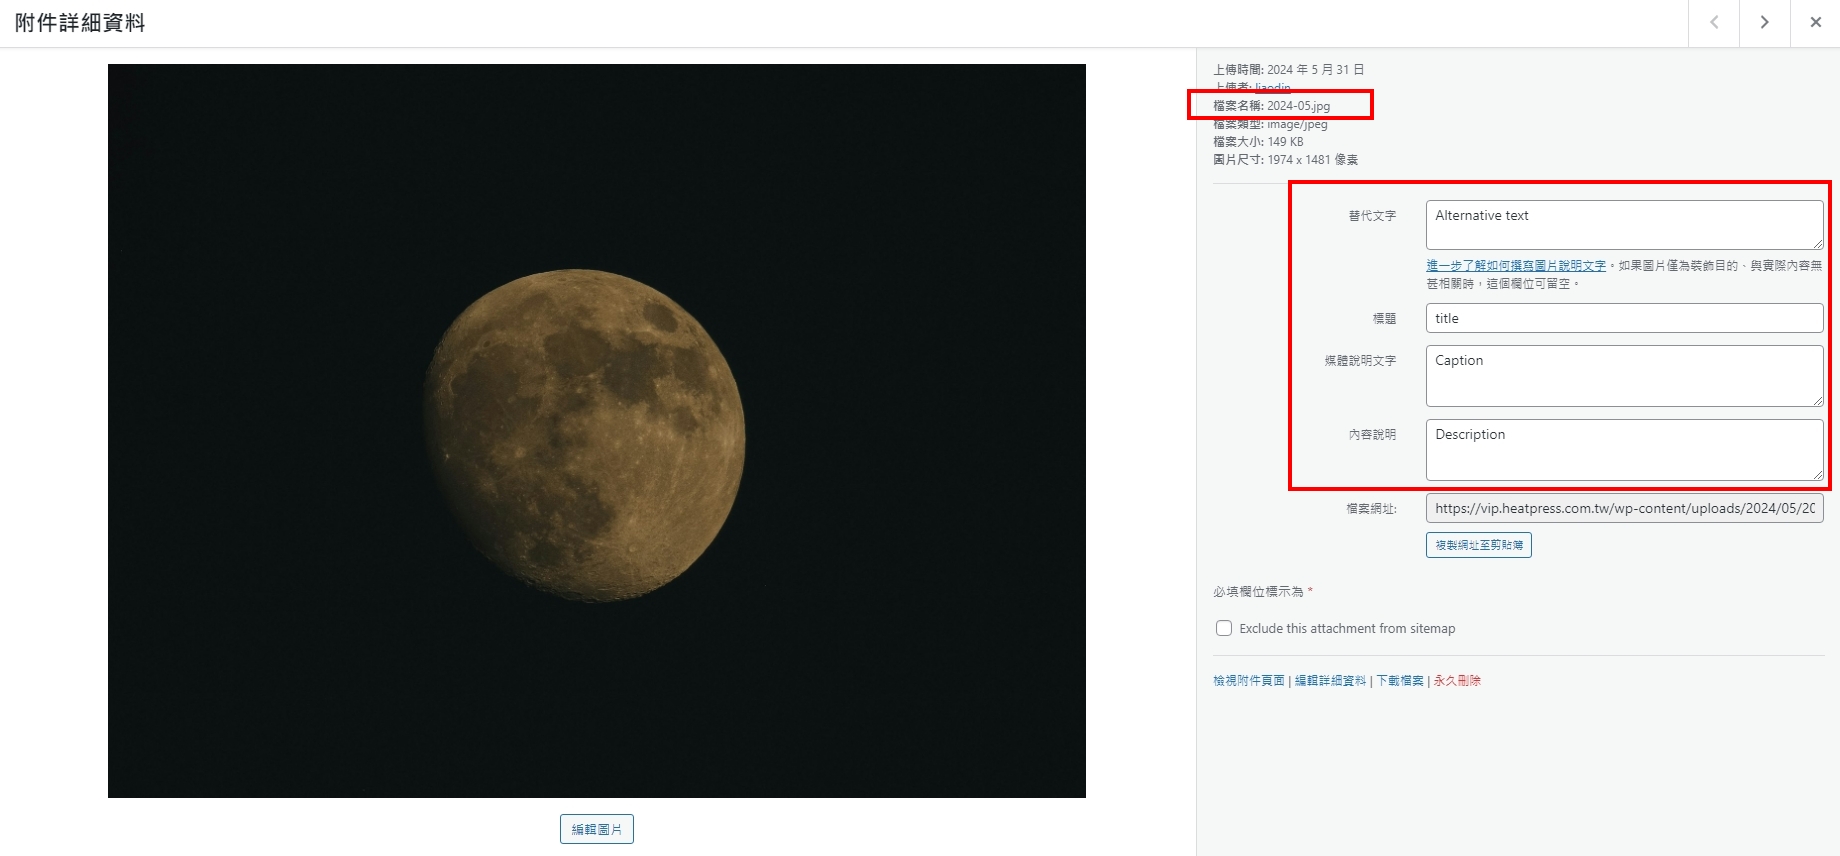Image resolution: width=1840 pixels, height=856 pixels.
Task: Click the 媒體說明文字 field label
Action: [1360, 361]
